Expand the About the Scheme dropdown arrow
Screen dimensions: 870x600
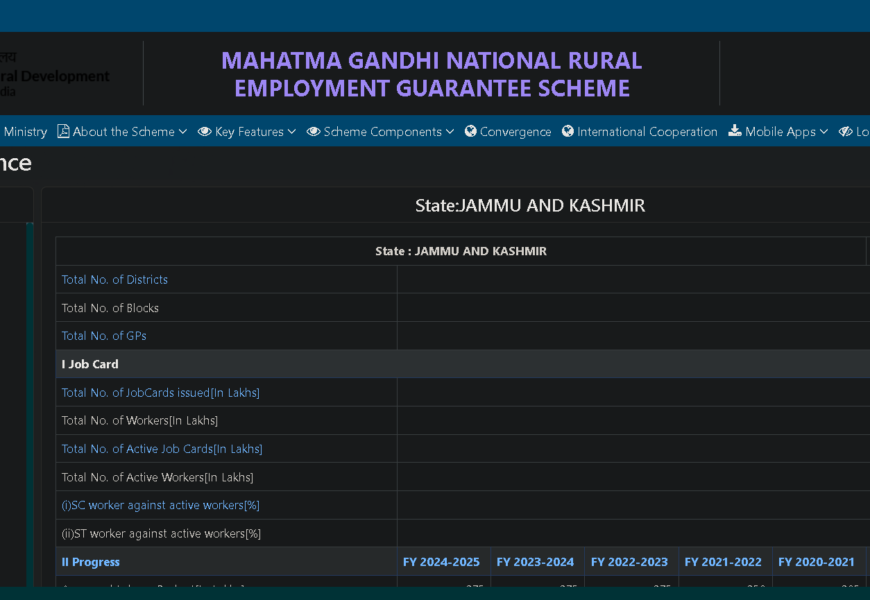click(x=183, y=132)
